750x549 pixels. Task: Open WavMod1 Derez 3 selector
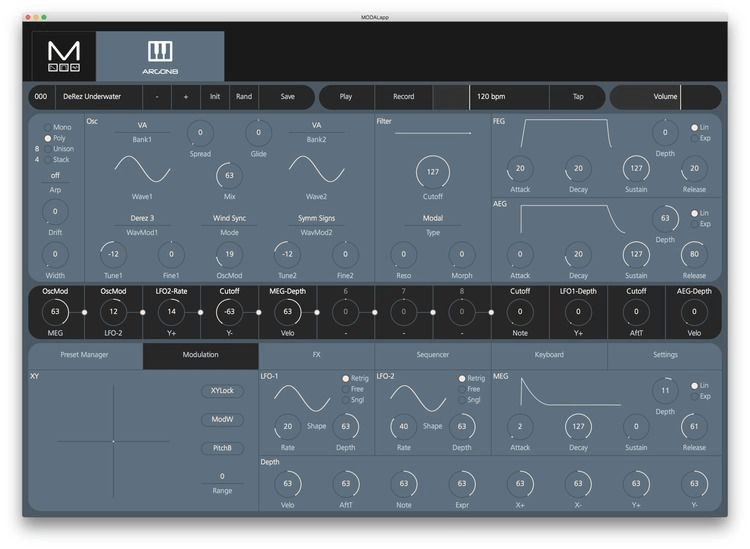click(x=142, y=218)
